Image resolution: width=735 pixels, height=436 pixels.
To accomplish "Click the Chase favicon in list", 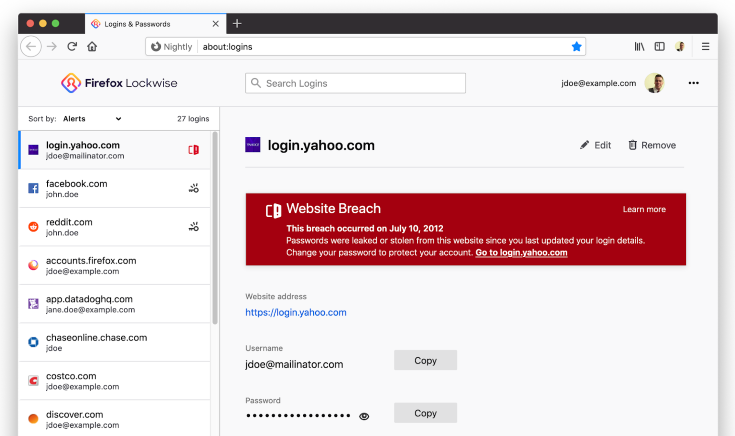I will click(33, 342).
